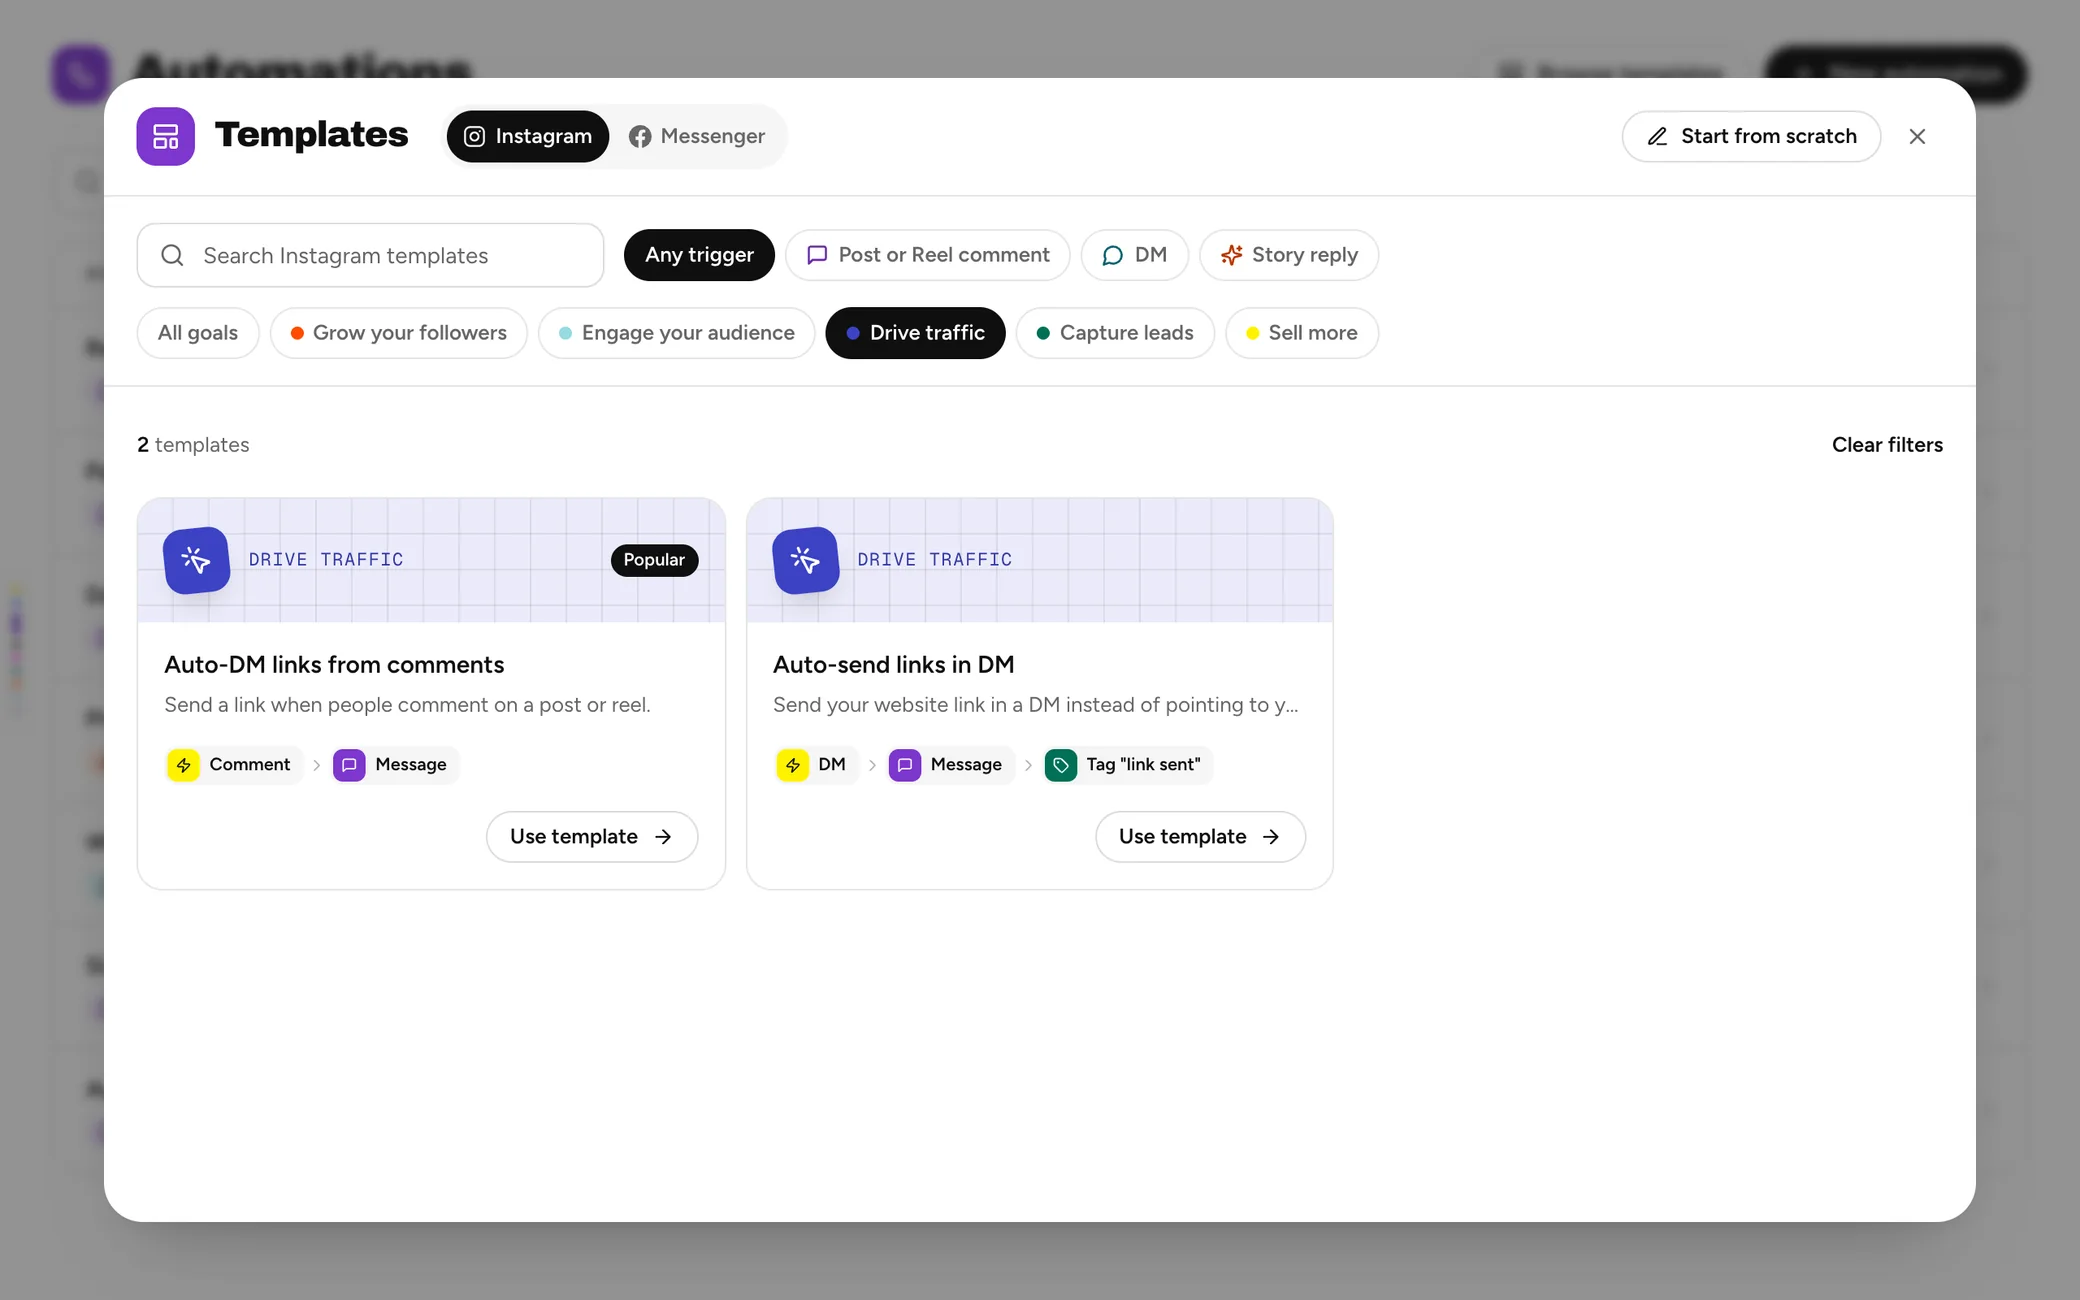Click the Story reply sparkle icon
The width and height of the screenshot is (2080, 1300).
[1231, 255]
